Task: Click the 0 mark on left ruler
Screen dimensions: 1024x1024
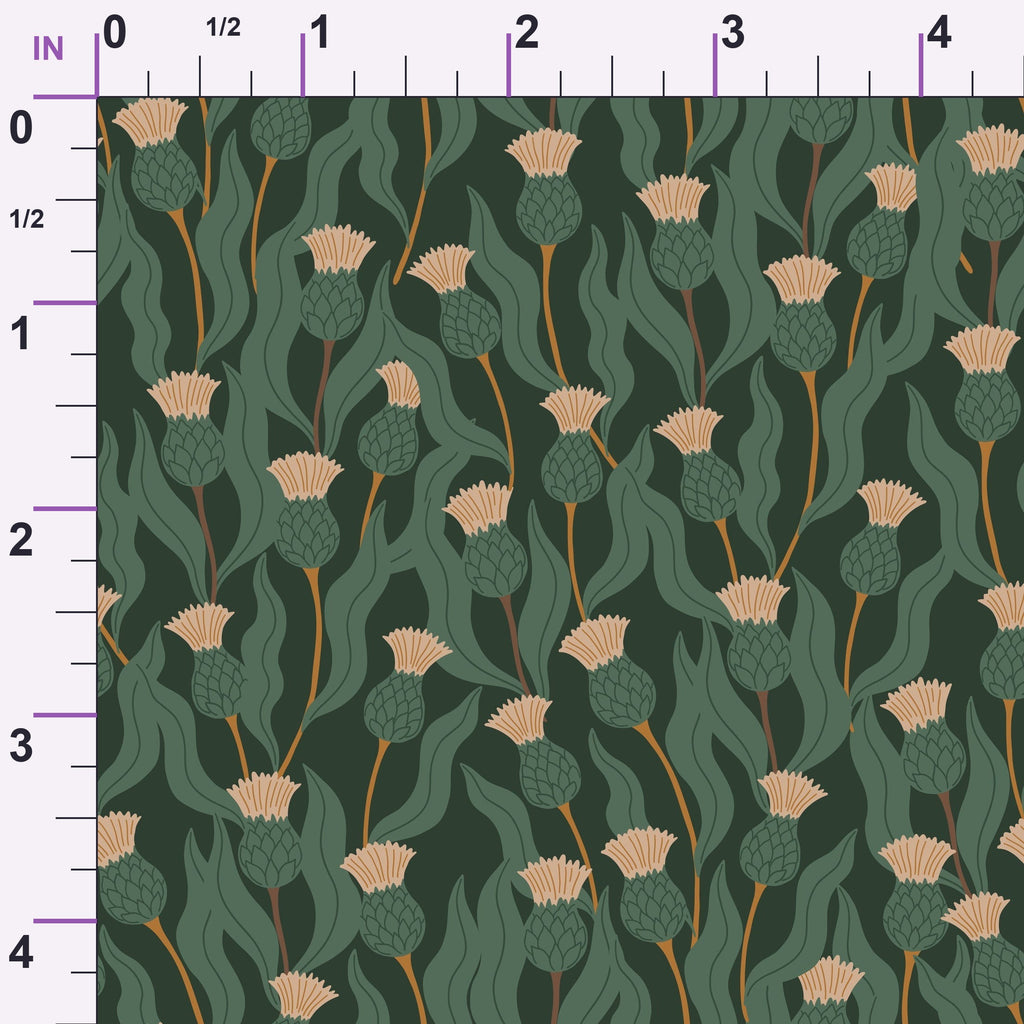Action: (21, 128)
